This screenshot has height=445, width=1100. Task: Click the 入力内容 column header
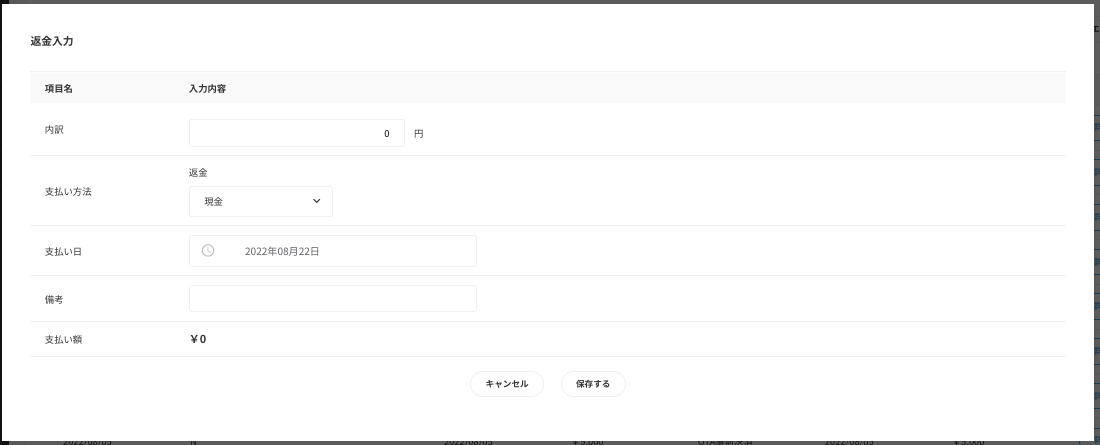pos(207,88)
